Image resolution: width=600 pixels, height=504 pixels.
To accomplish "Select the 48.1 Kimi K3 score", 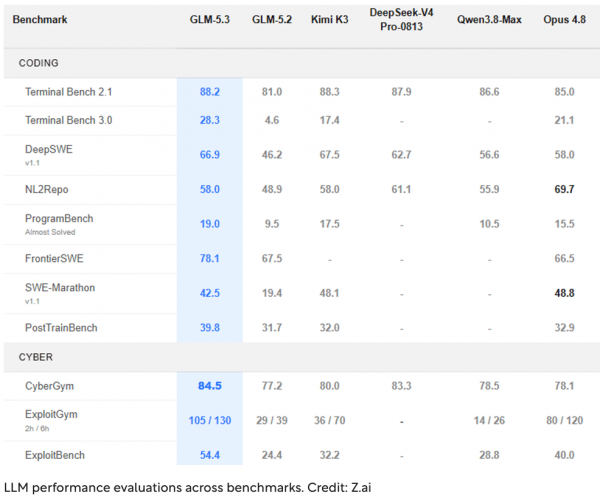I will [x=329, y=293].
